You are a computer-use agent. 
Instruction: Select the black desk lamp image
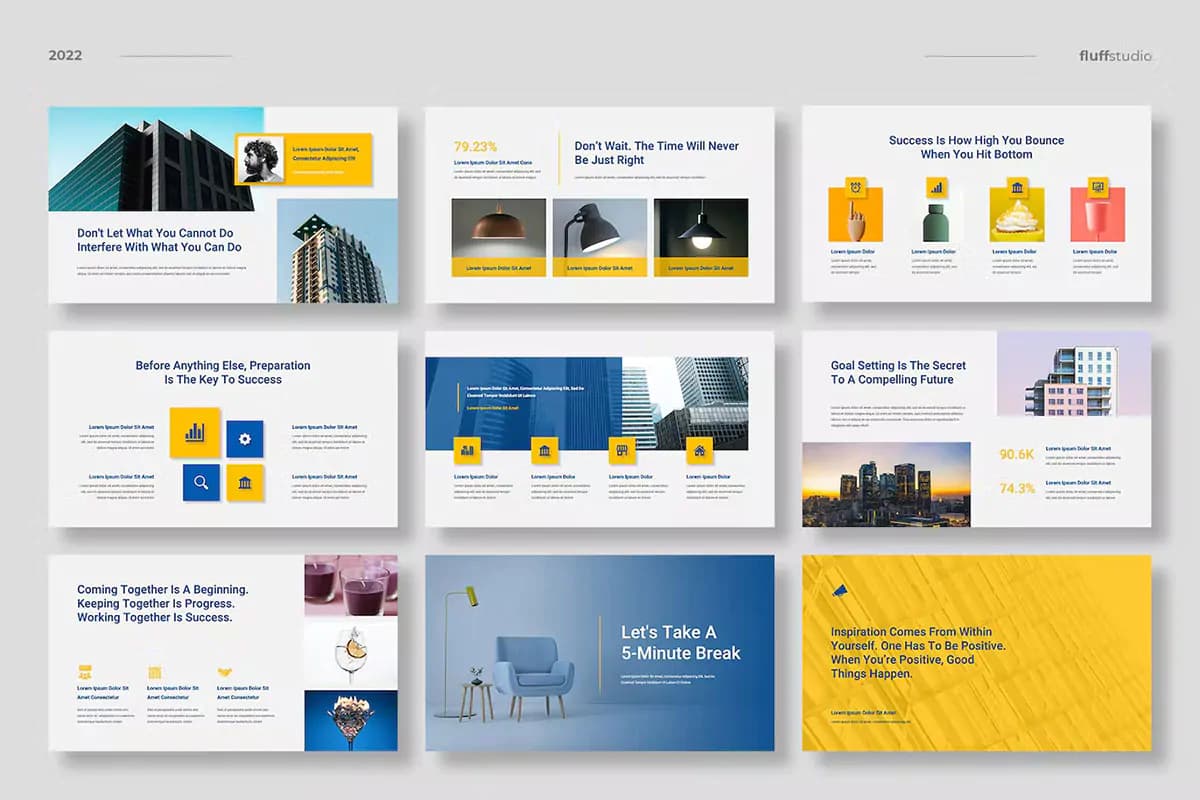(x=600, y=228)
